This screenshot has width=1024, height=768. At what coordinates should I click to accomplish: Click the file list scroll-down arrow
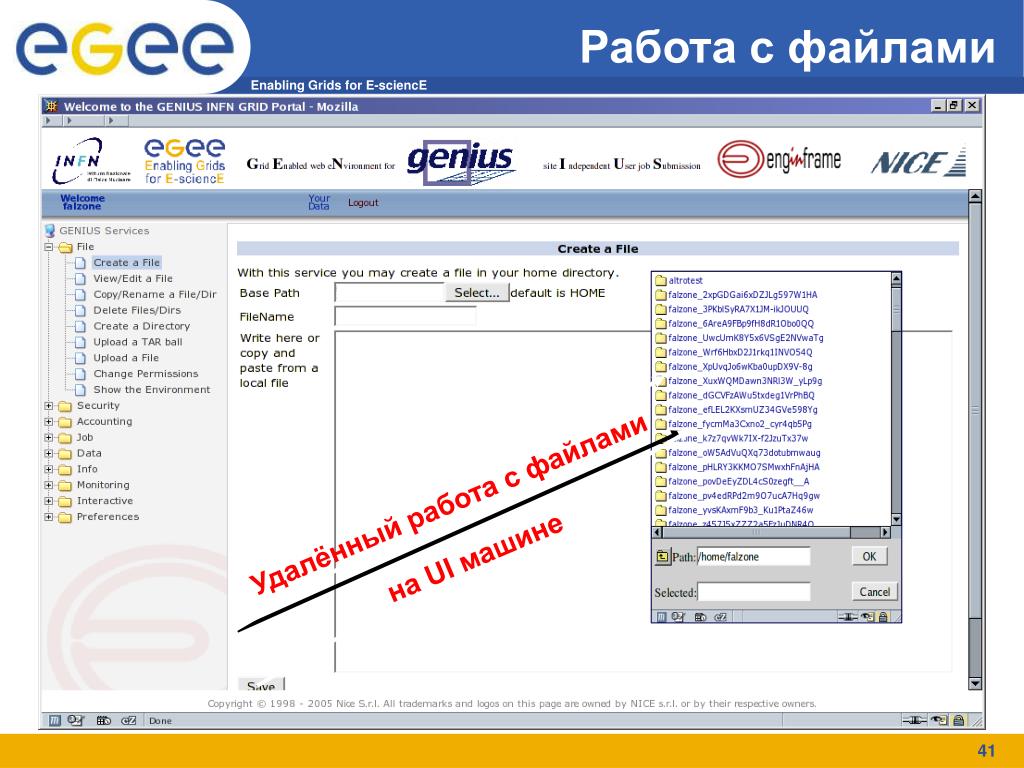(896, 519)
